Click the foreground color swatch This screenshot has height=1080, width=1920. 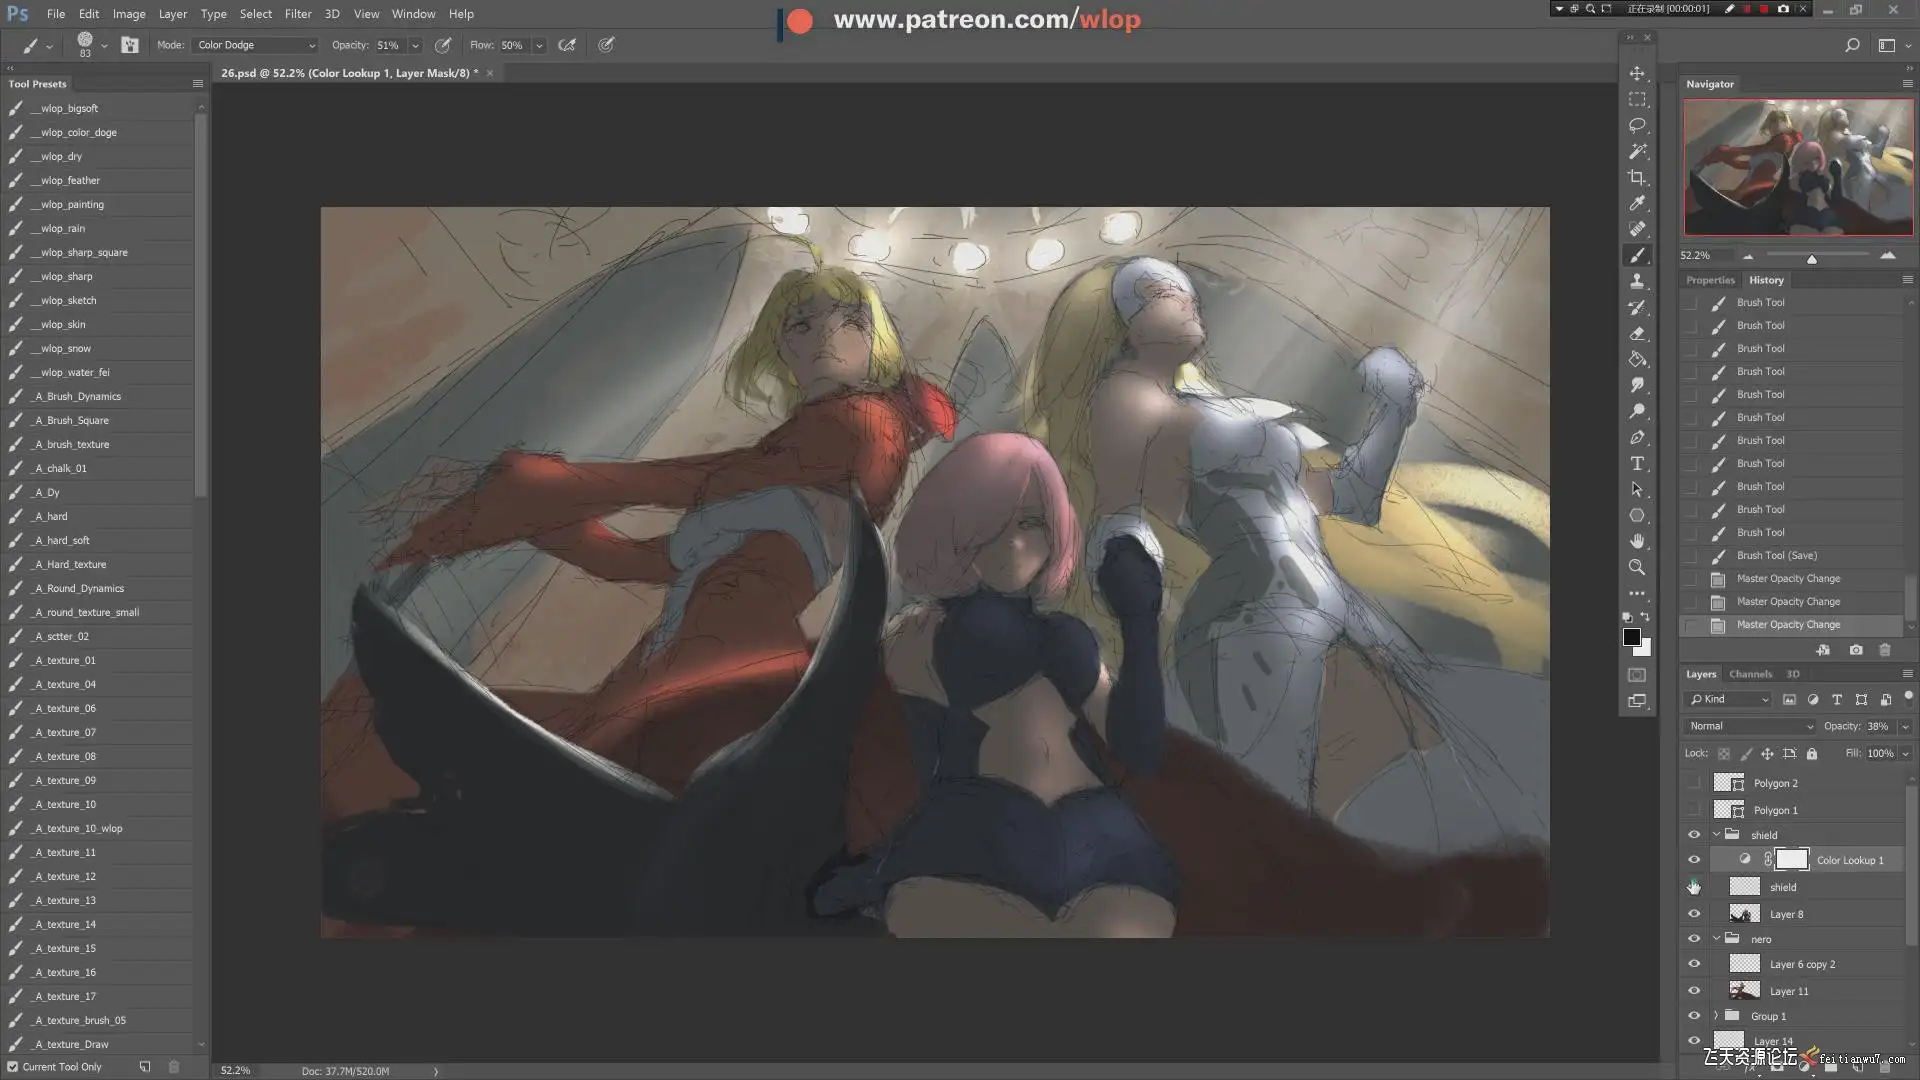point(1631,637)
